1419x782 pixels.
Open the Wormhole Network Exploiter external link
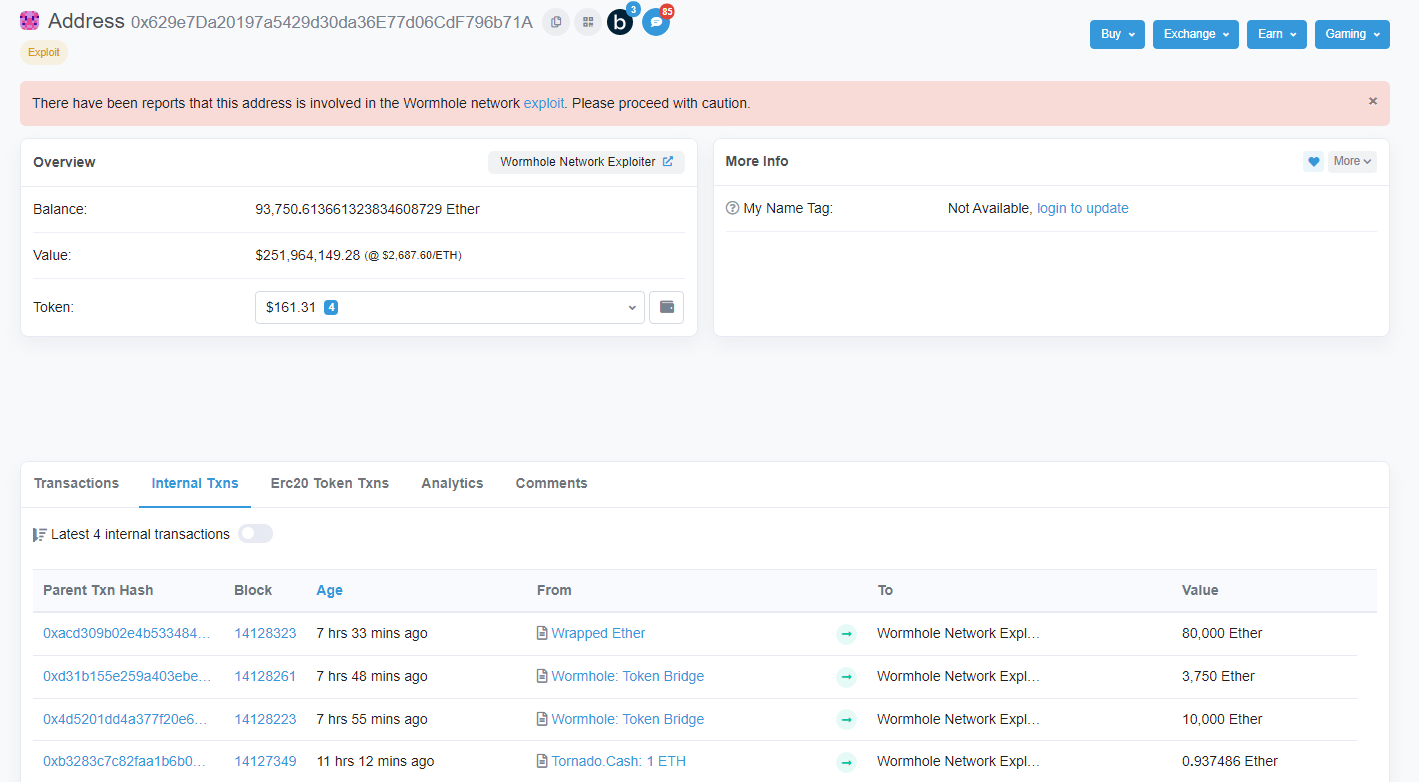coord(586,162)
